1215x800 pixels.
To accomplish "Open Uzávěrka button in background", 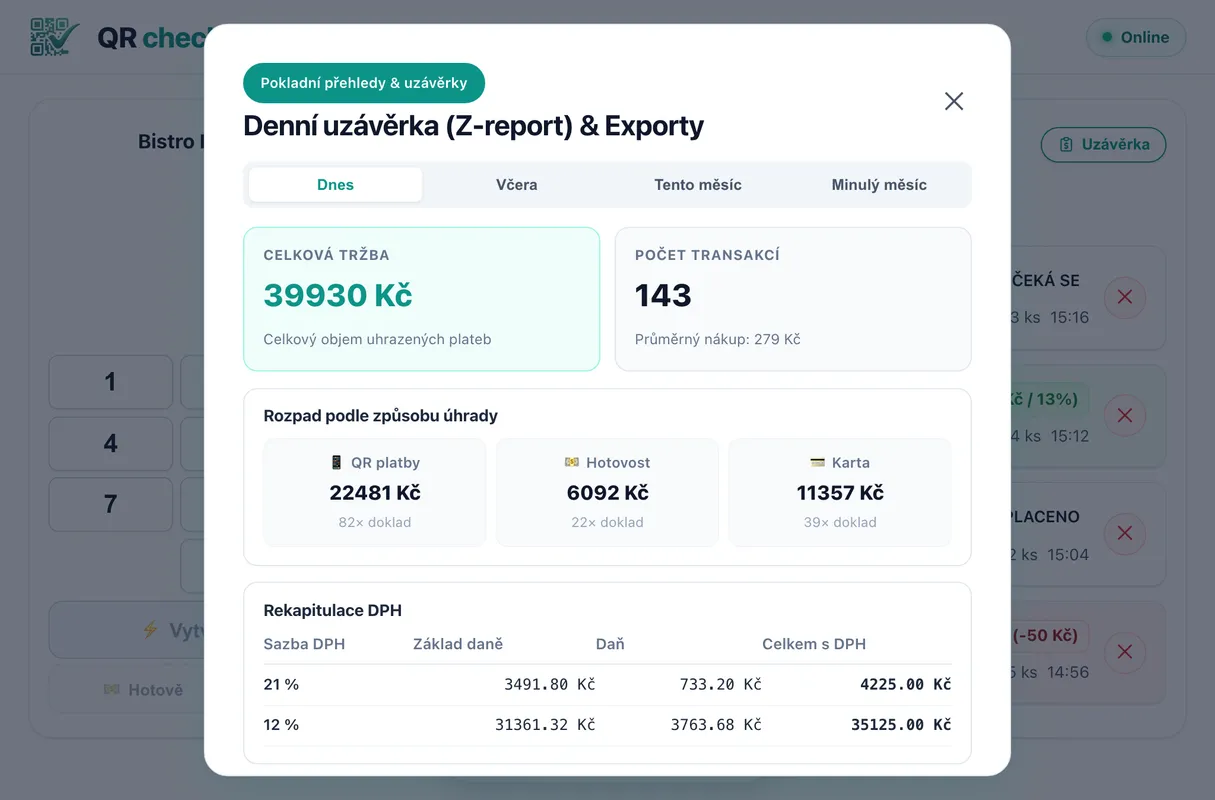I will pos(1103,144).
